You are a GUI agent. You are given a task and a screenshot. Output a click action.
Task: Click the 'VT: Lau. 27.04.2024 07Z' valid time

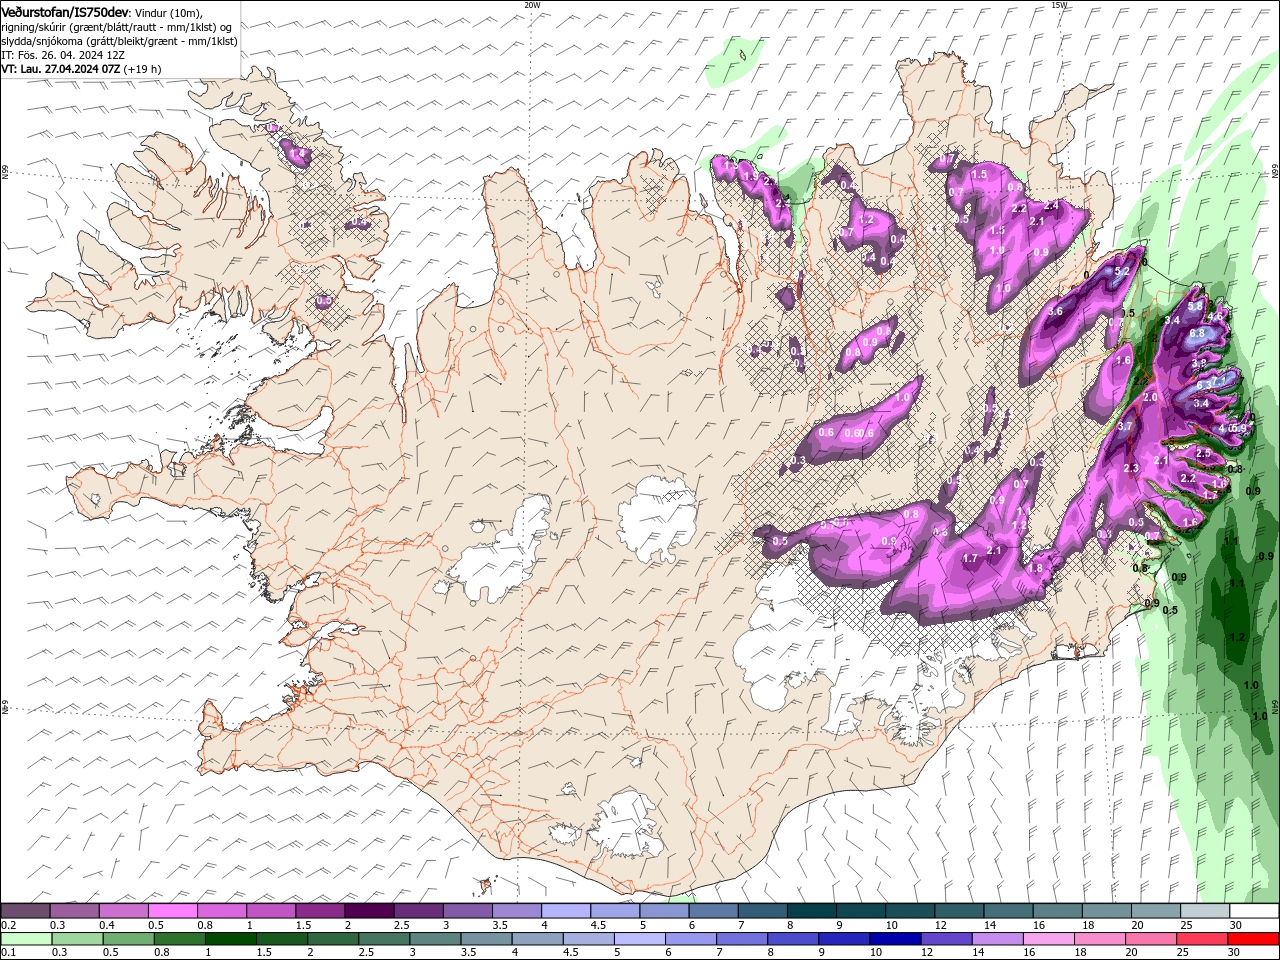click(61, 69)
